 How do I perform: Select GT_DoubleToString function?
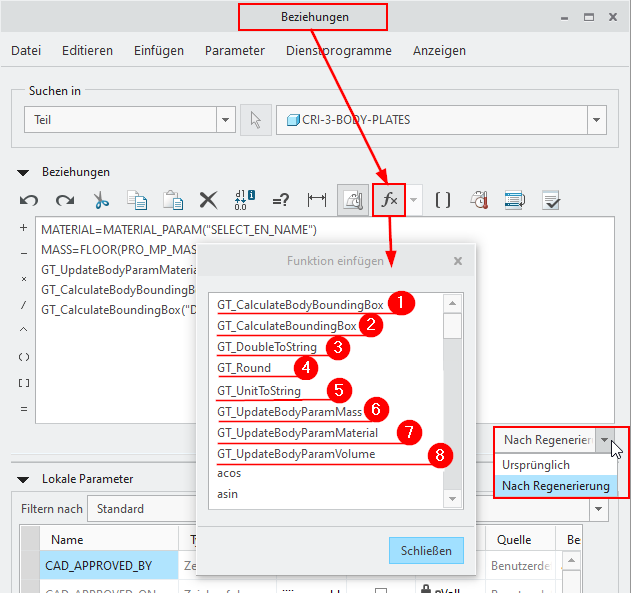[x=267, y=347]
